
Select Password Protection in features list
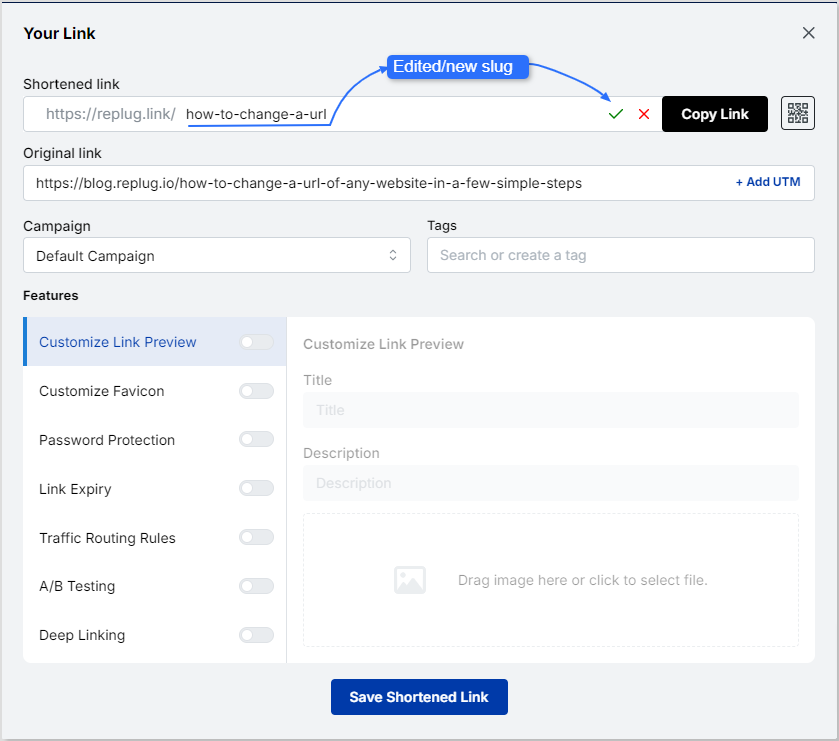coord(107,440)
